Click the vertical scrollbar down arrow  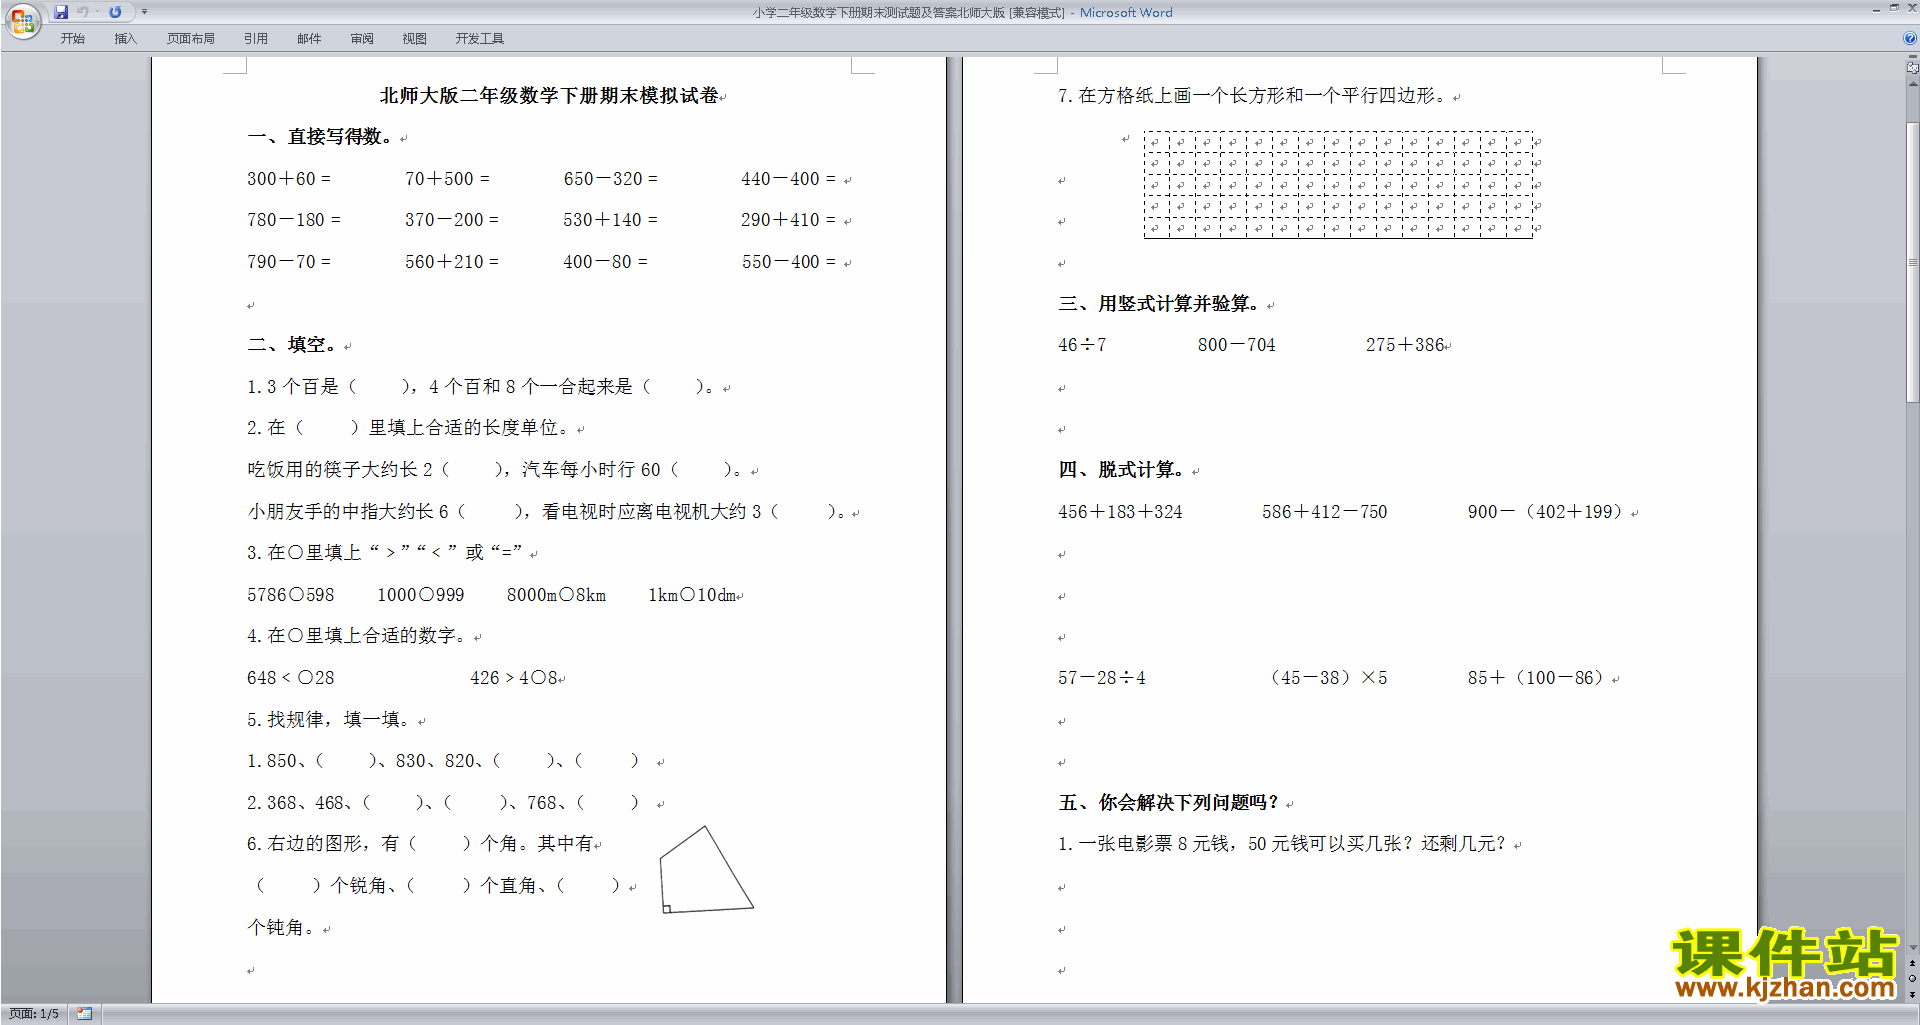pos(1912,947)
